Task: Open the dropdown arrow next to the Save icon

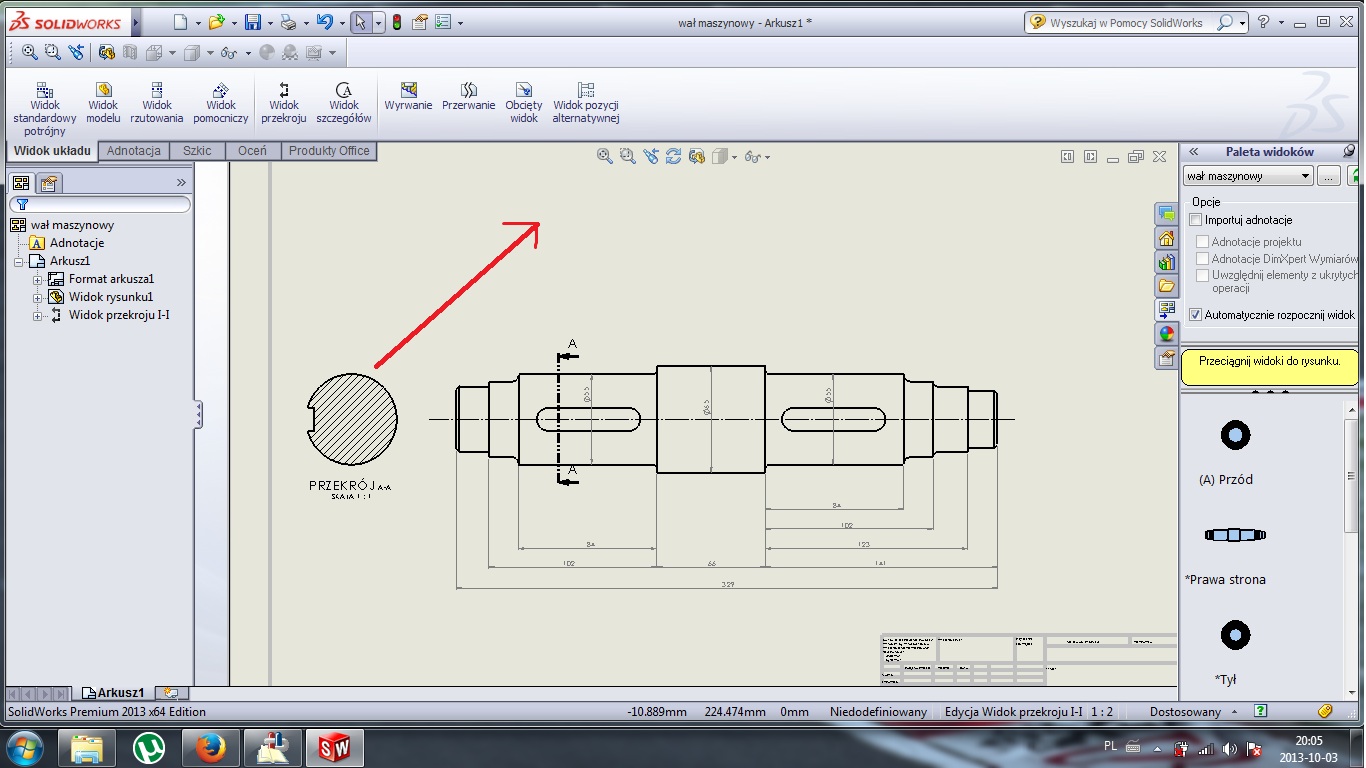Action: (x=270, y=23)
